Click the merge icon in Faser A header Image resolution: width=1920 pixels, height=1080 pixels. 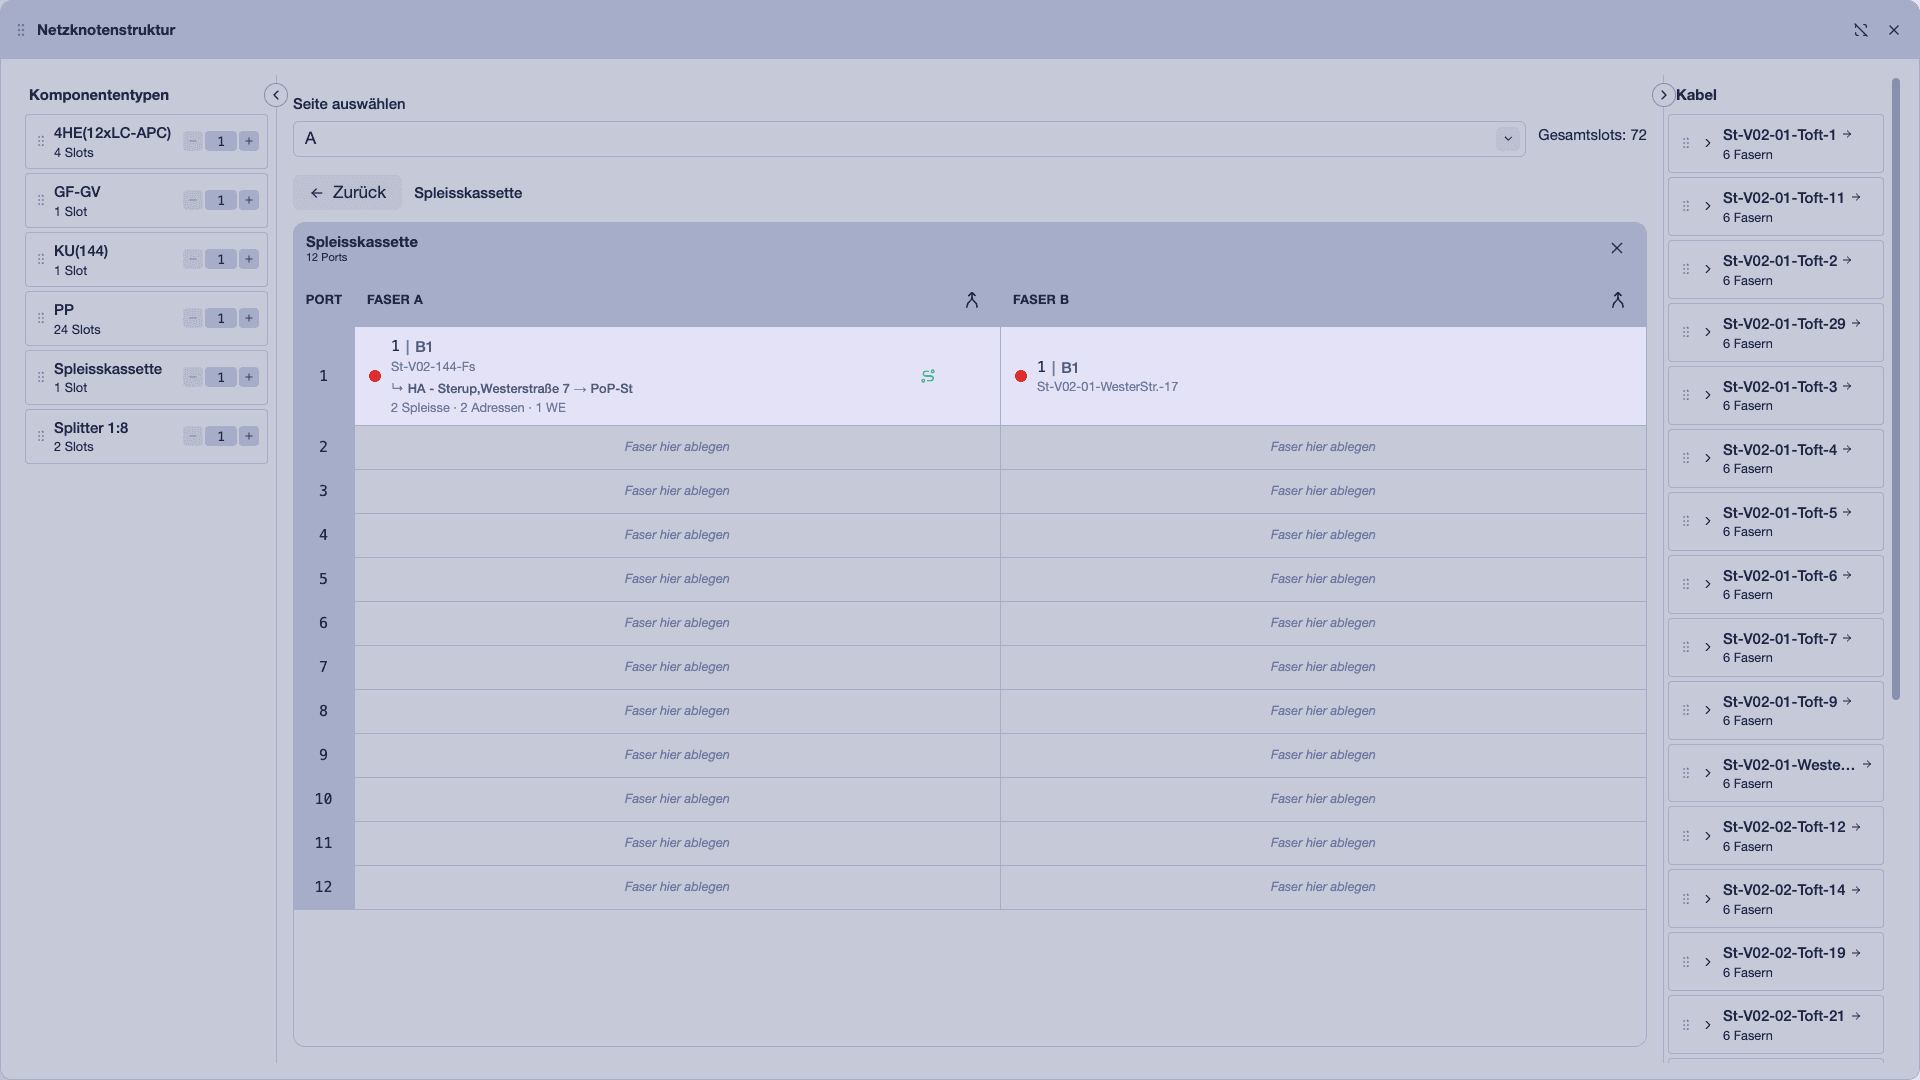pos(971,300)
